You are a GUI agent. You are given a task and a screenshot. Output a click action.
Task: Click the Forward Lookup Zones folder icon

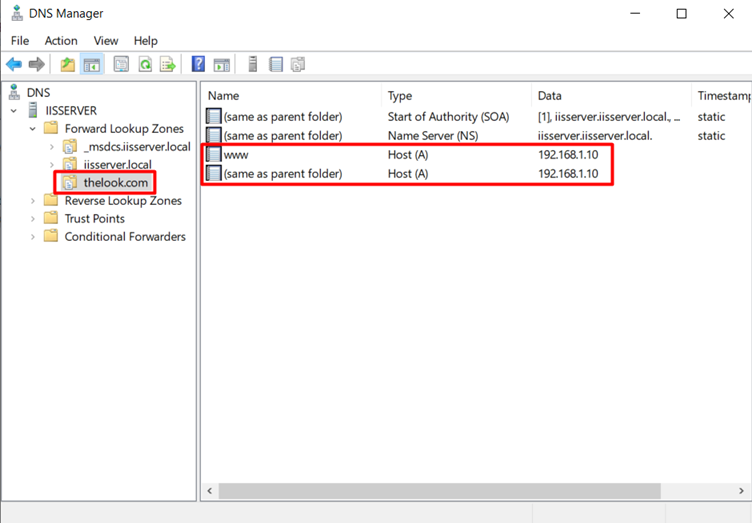coord(50,128)
